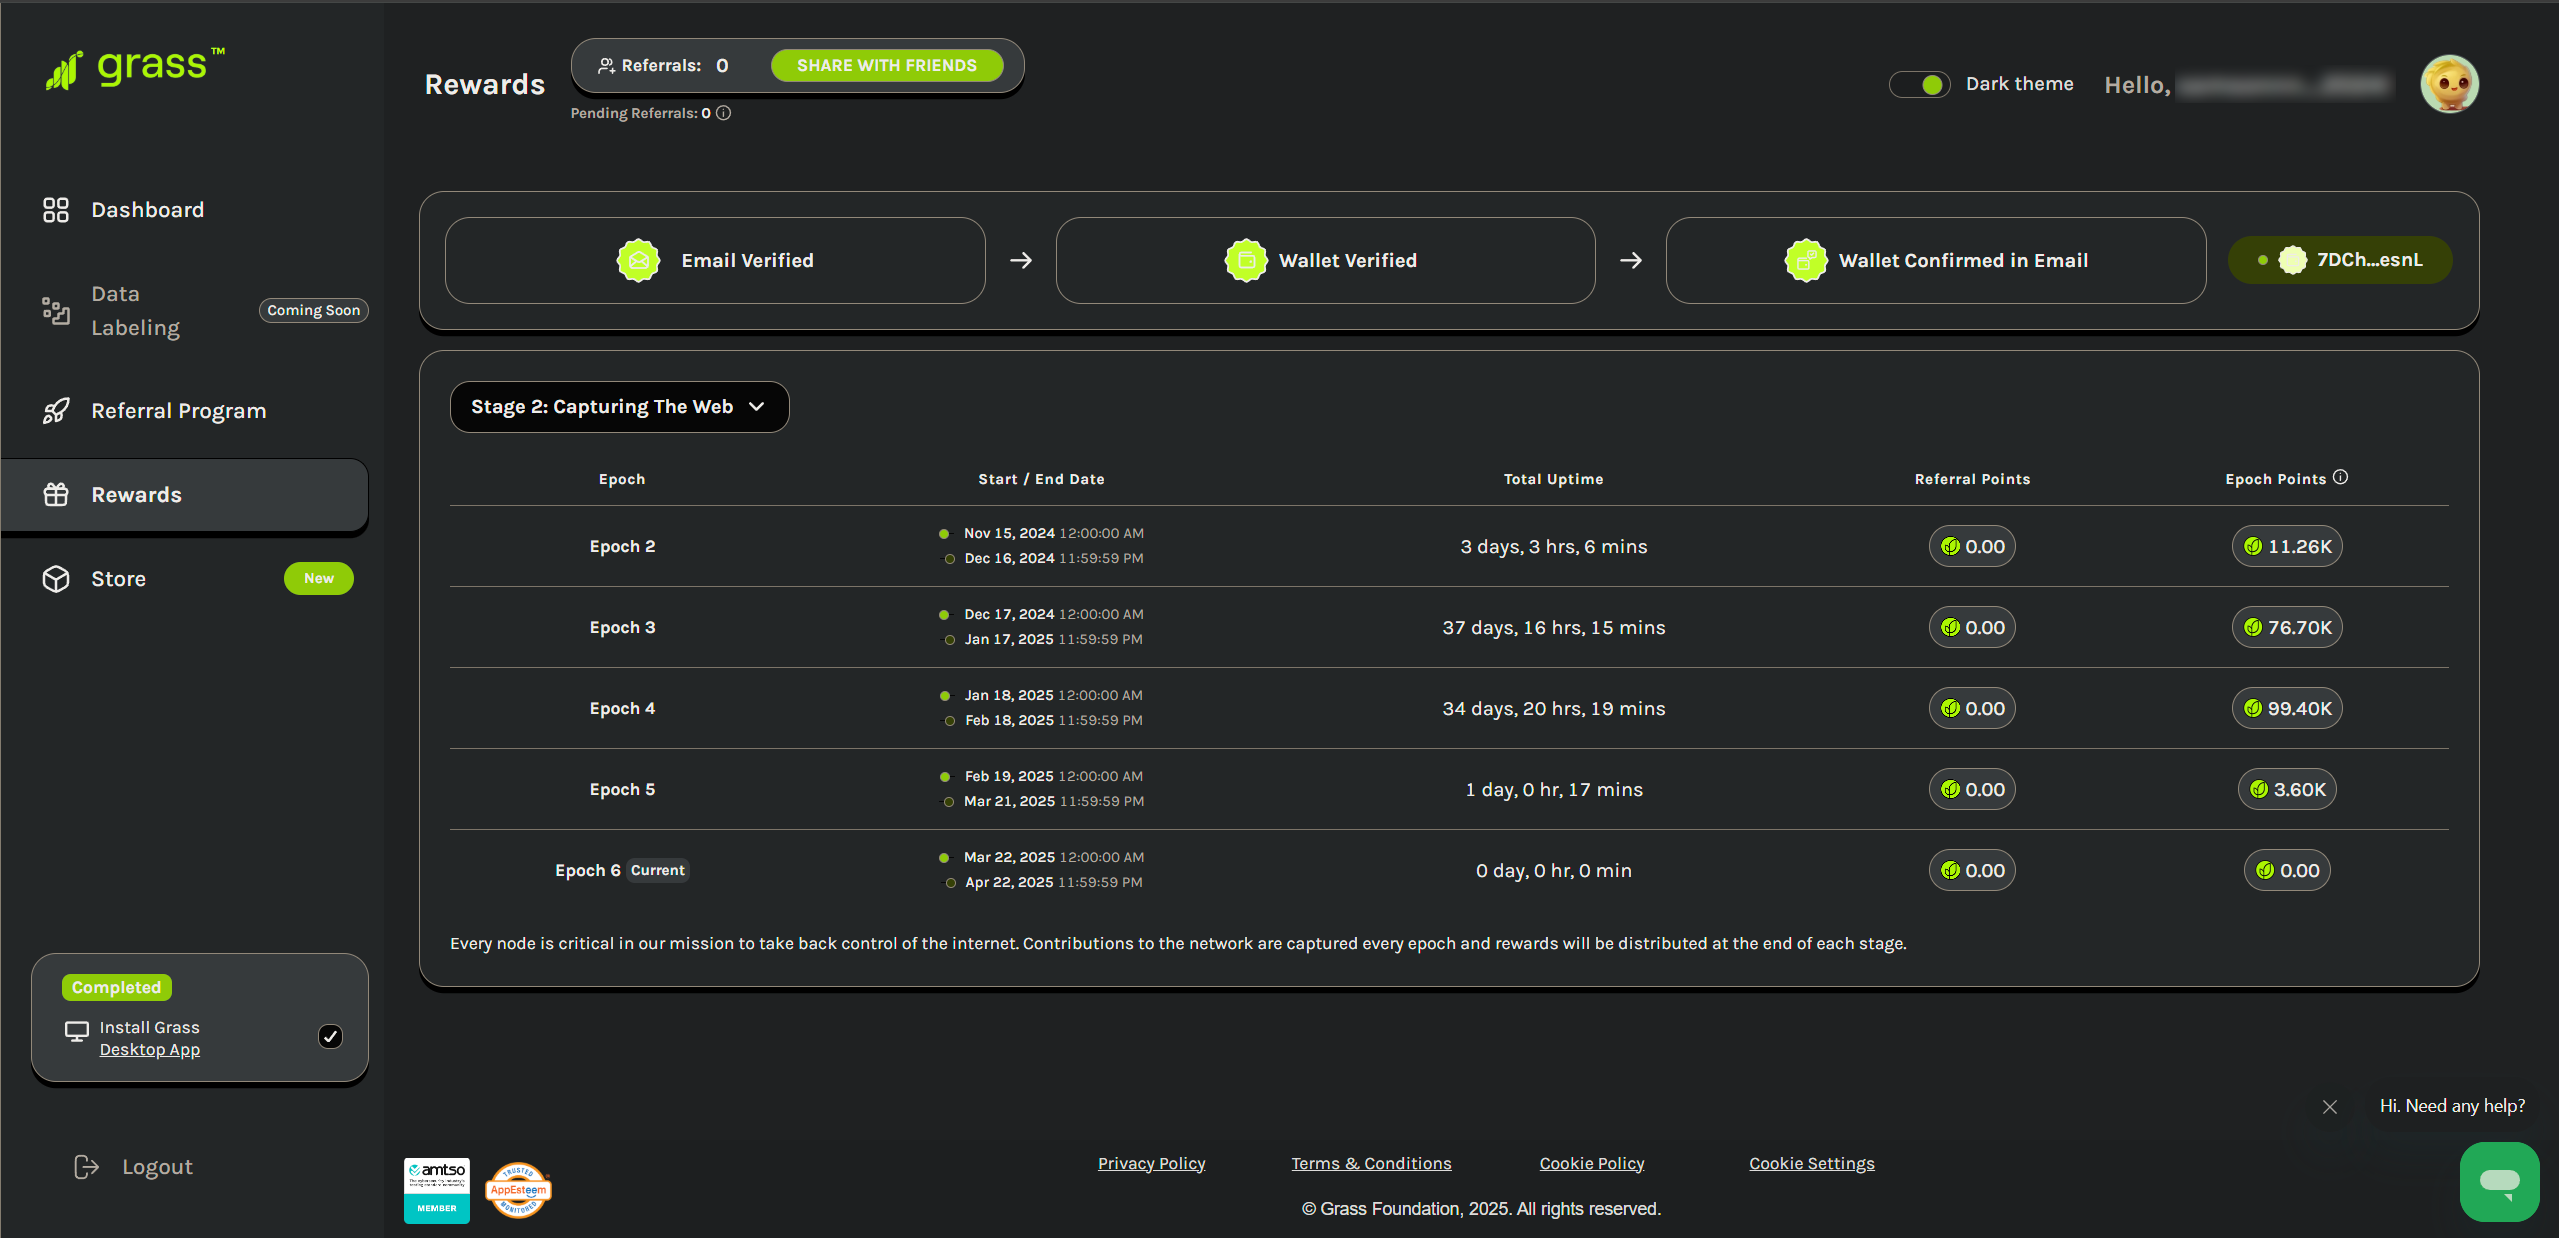
Task: Click the Epoch Points info icon
Action: click(2340, 477)
